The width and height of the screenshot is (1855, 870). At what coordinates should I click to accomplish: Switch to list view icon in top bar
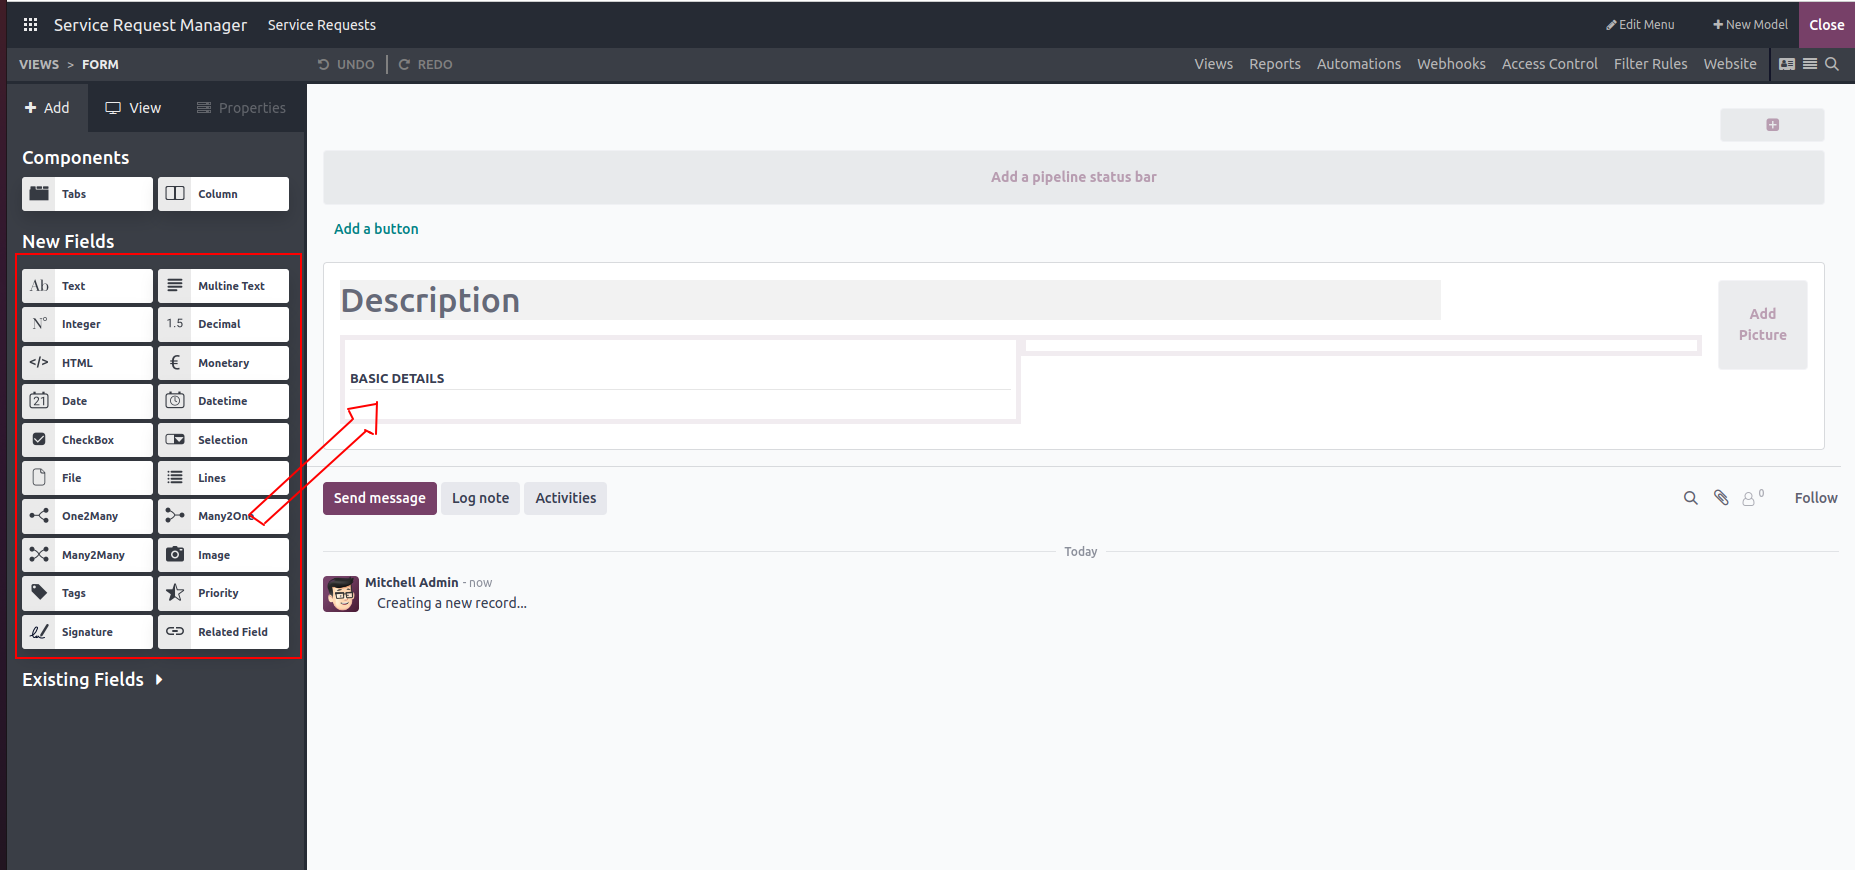click(1810, 64)
